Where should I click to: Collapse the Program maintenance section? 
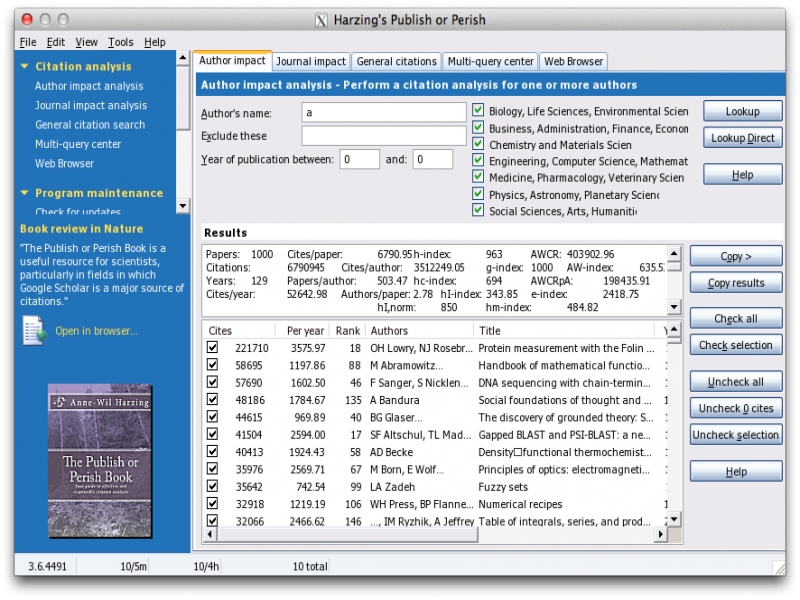[24, 193]
